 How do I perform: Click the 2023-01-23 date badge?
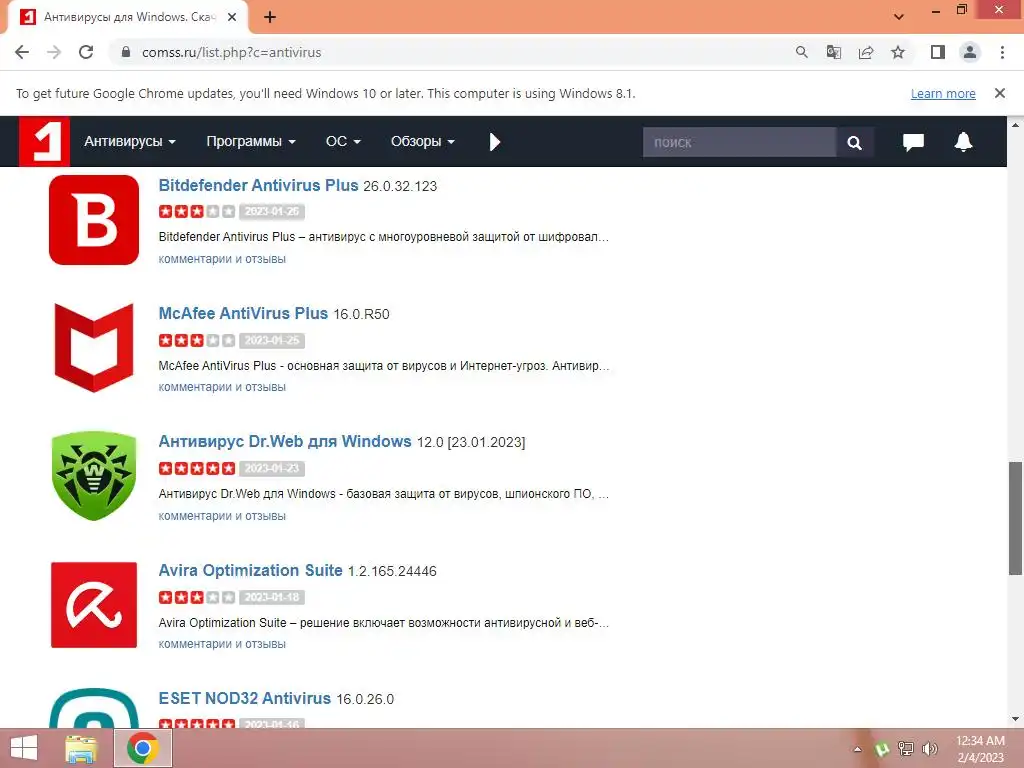point(272,468)
